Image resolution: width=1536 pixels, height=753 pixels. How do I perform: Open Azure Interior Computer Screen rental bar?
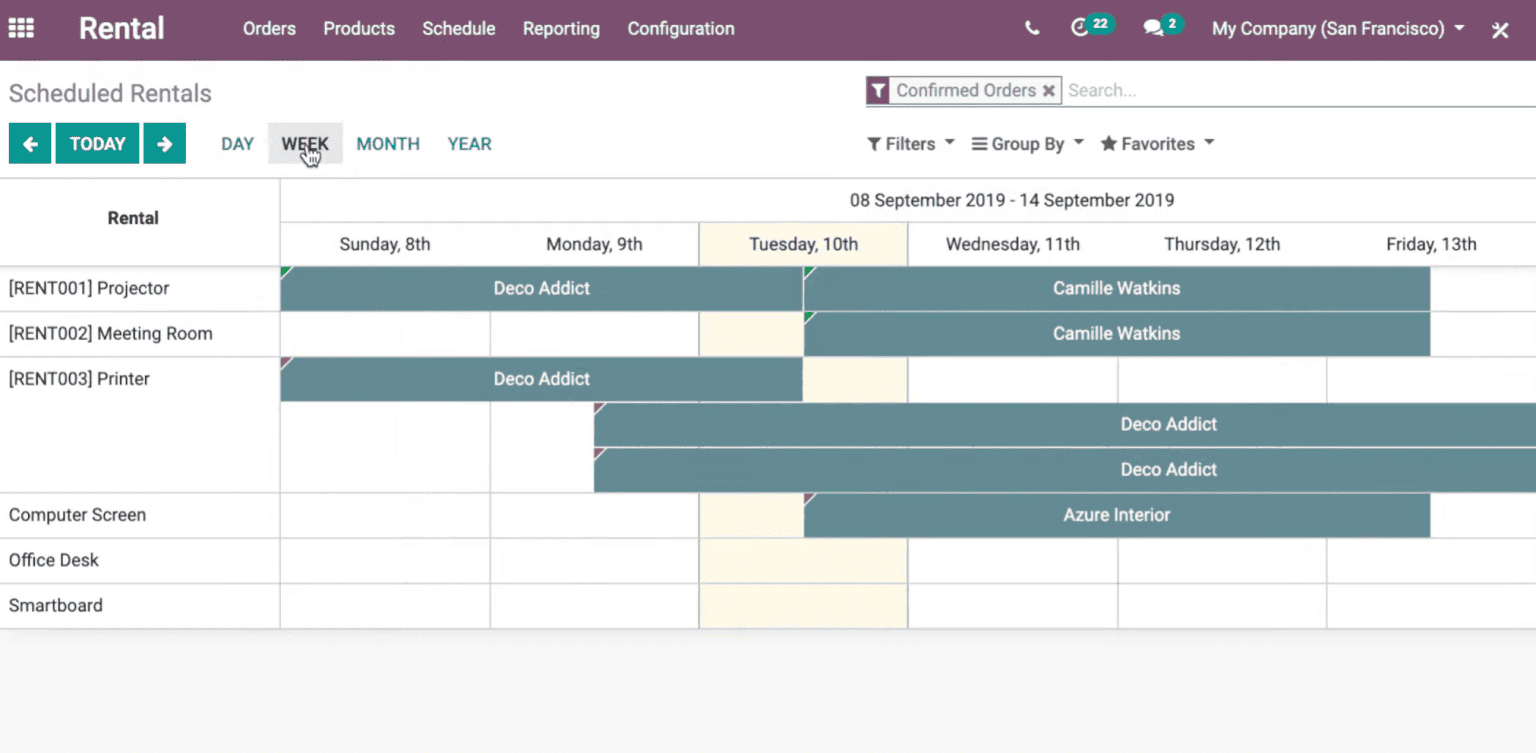1116,515
